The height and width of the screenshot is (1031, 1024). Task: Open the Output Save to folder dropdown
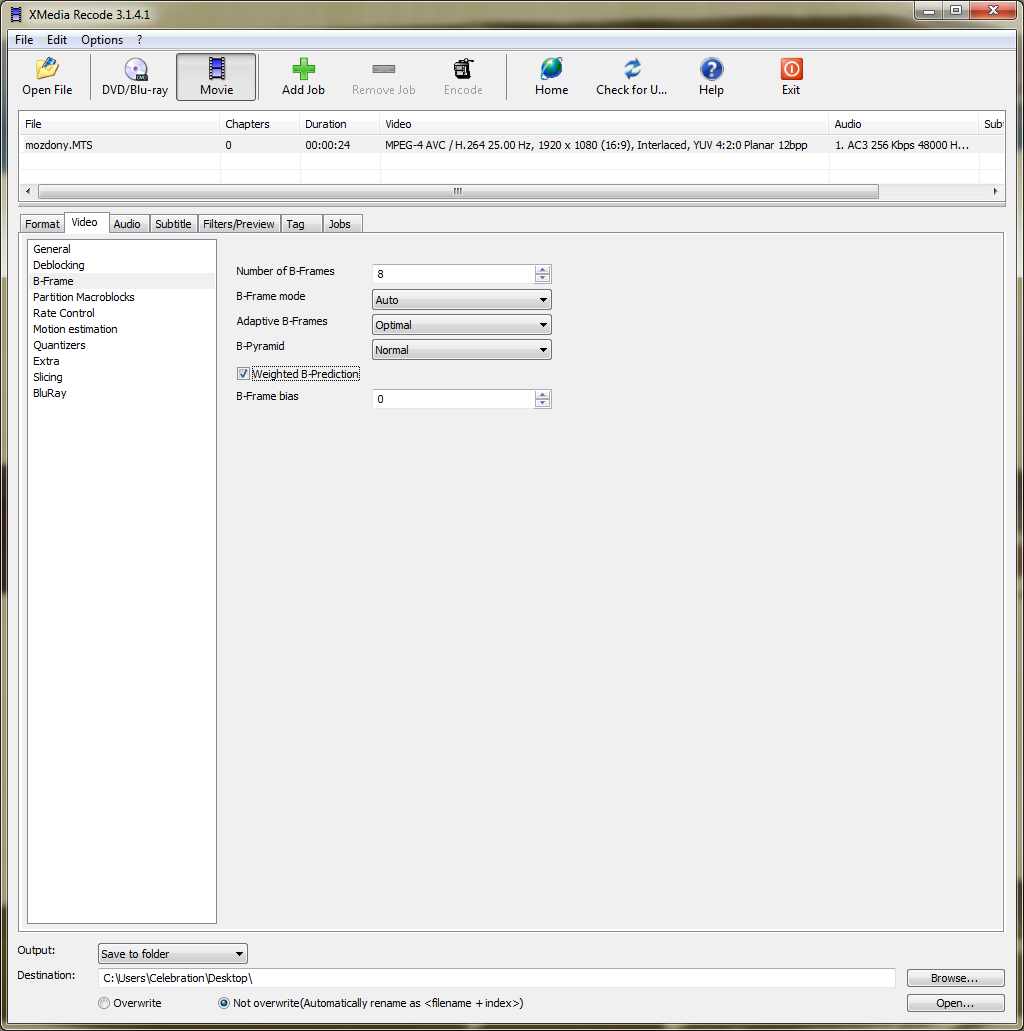pos(173,953)
